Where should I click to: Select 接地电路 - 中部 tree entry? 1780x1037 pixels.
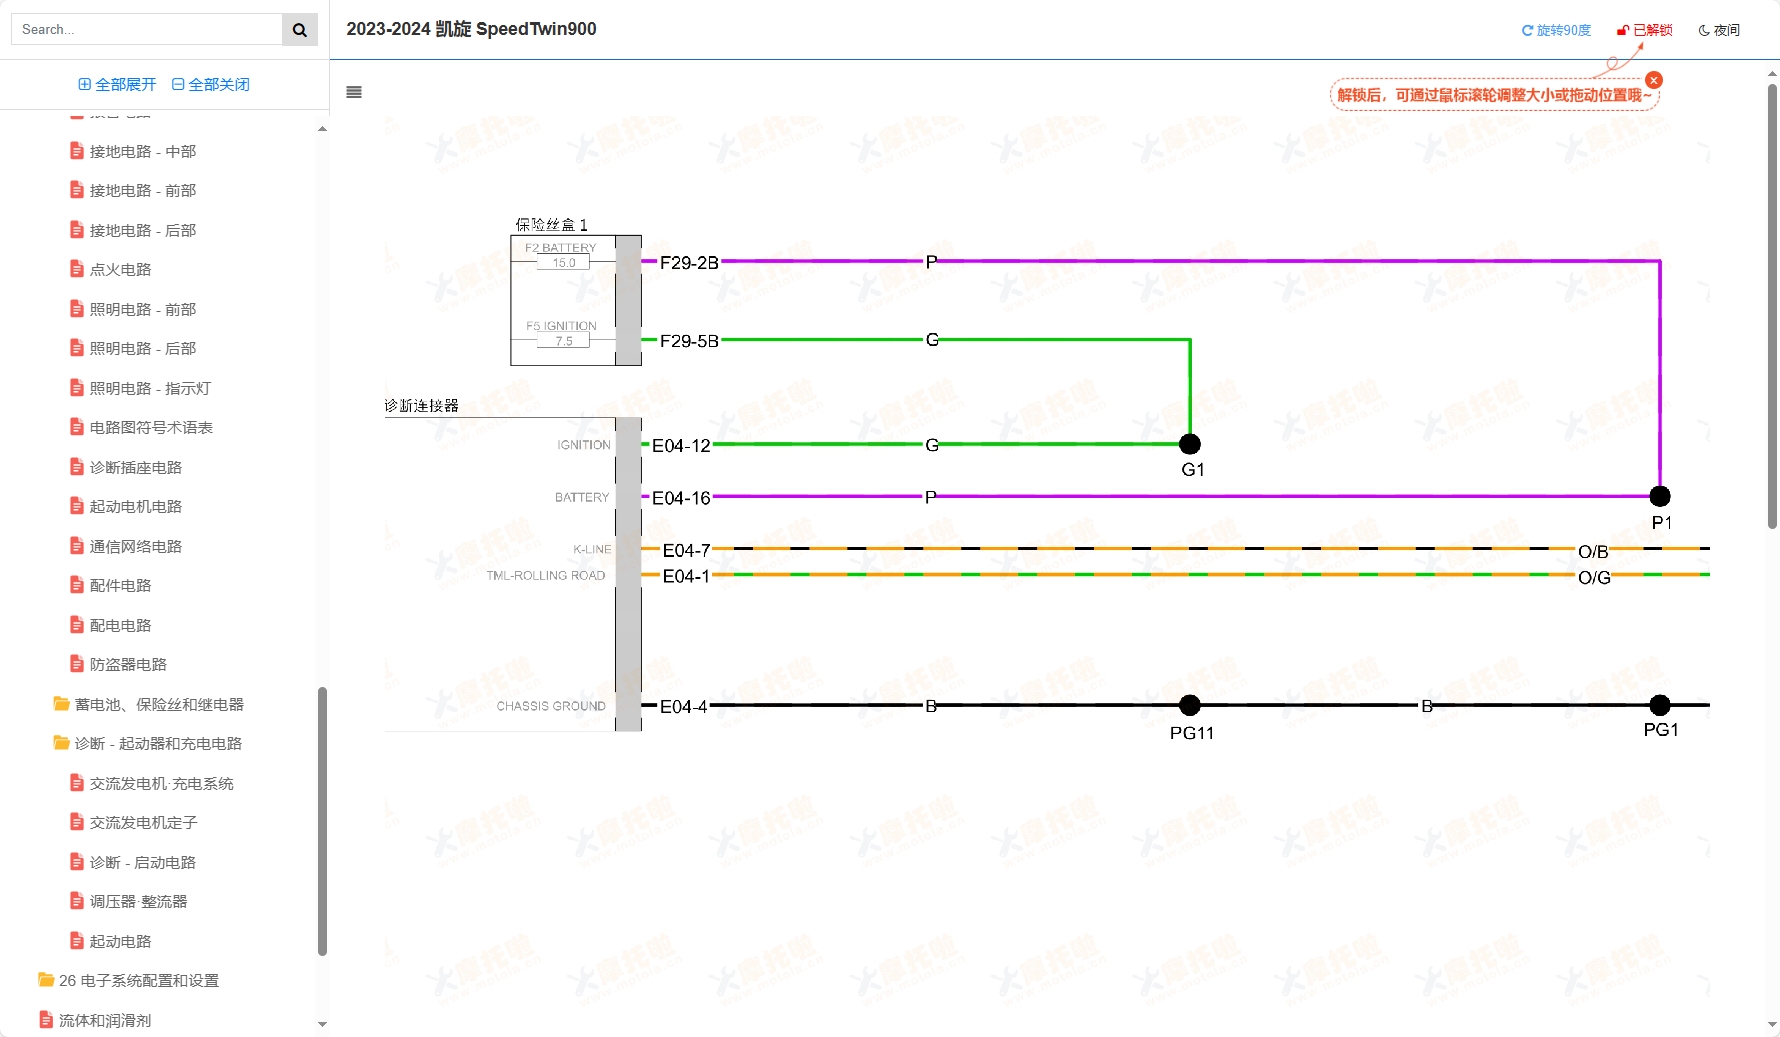click(x=143, y=151)
